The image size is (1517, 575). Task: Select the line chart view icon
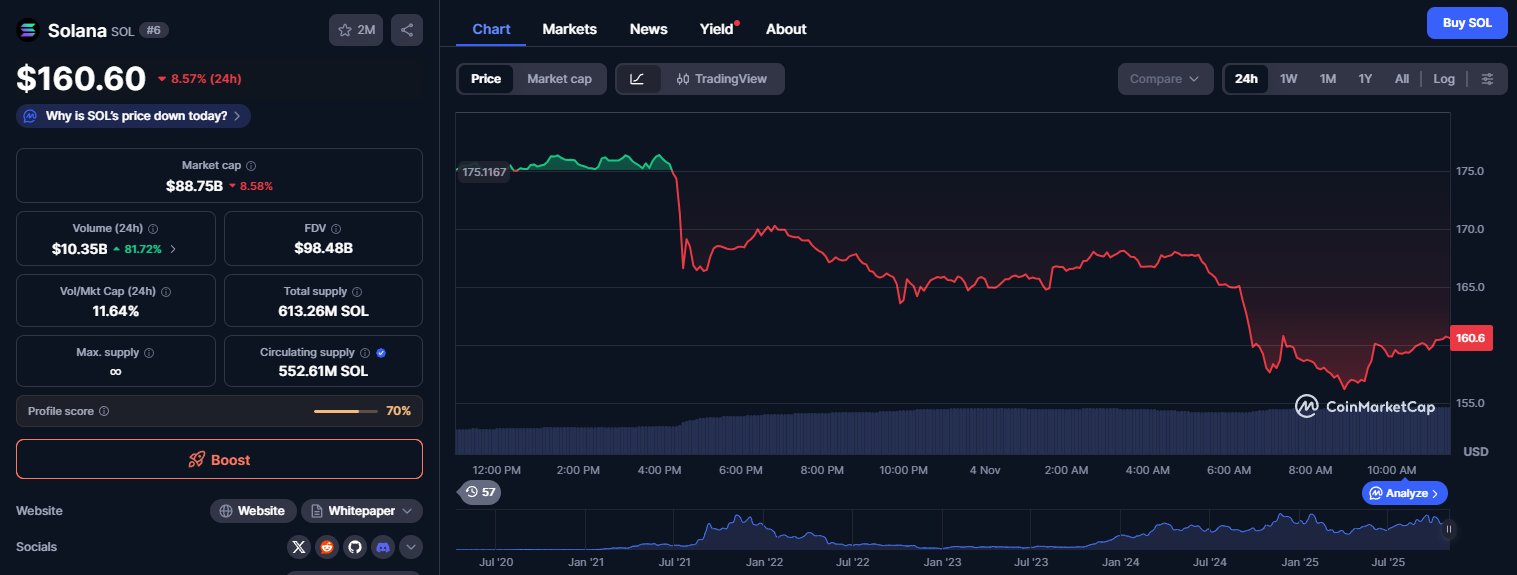click(x=638, y=79)
